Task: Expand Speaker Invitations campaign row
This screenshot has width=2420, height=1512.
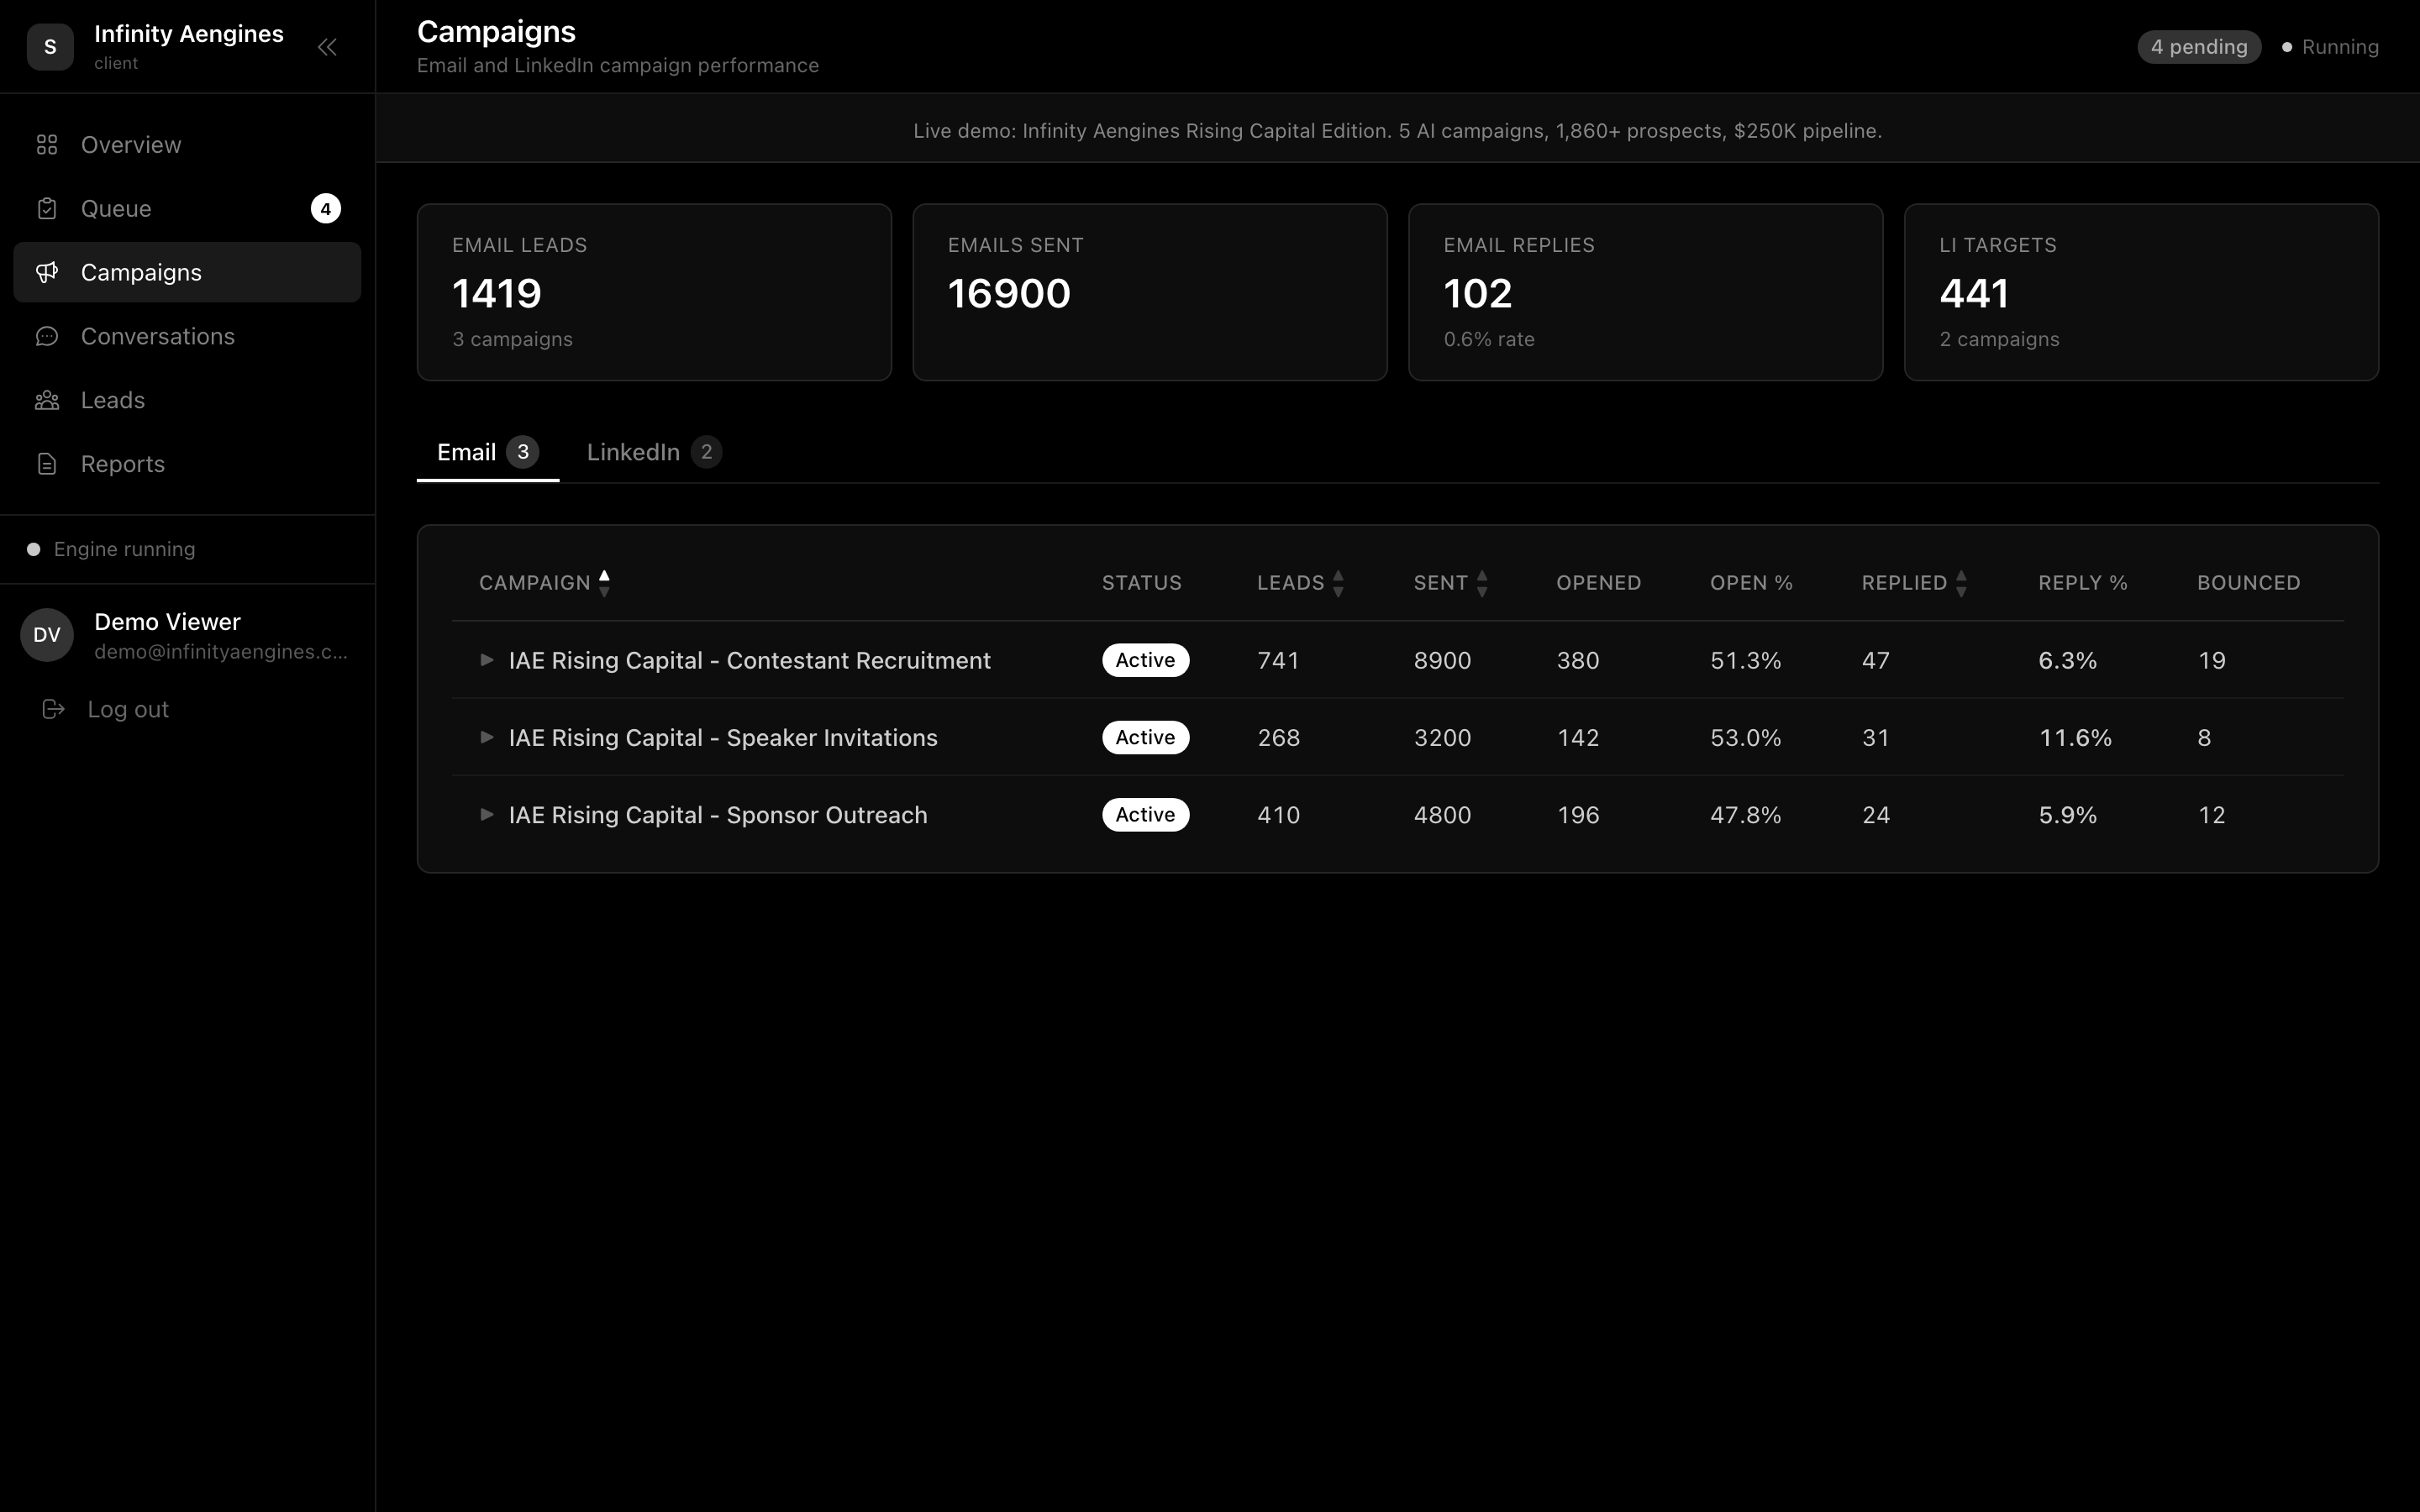Action: (x=487, y=737)
